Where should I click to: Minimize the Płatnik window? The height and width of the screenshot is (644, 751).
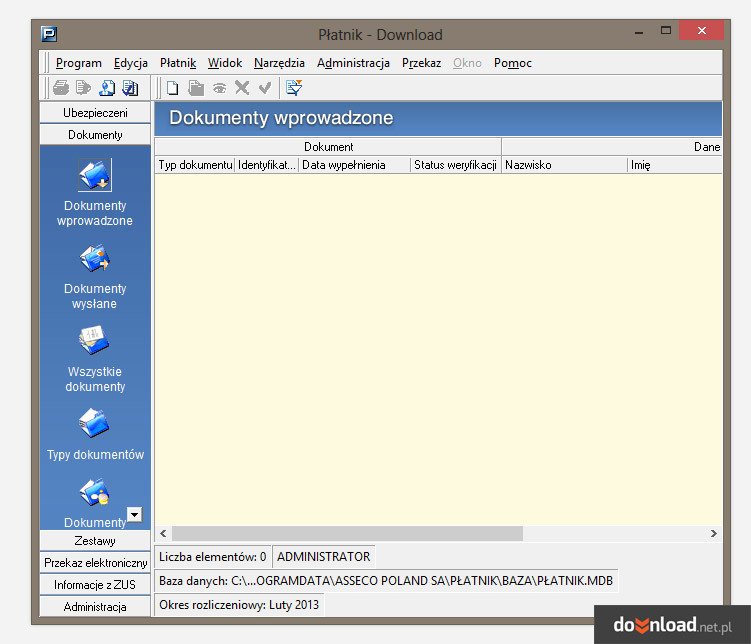pyautogui.click(x=639, y=32)
